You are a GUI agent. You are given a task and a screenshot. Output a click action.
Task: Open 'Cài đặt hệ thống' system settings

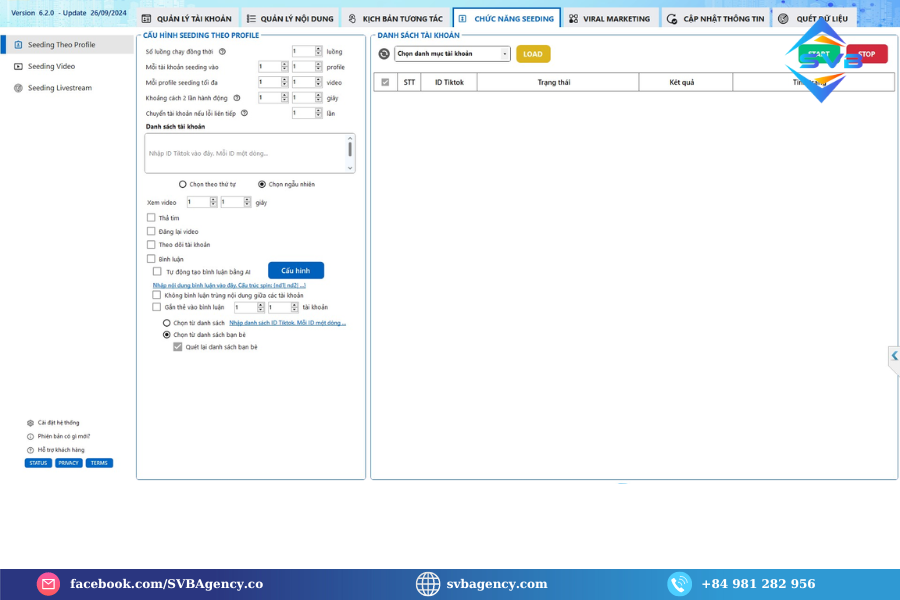pyautogui.click(x=58, y=422)
